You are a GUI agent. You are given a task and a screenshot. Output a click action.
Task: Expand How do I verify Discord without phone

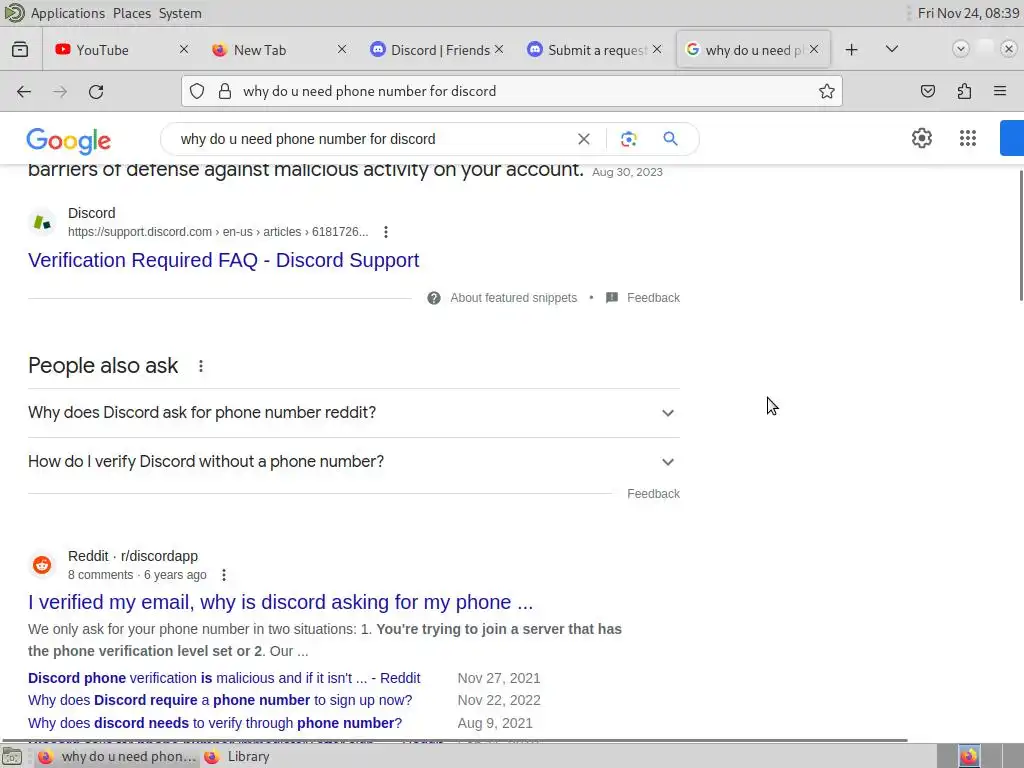click(353, 462)
